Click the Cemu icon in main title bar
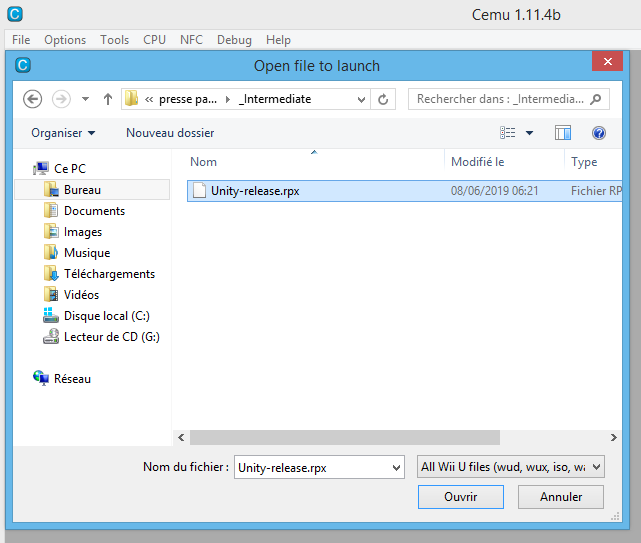641x543 pixels. click(15, 14)
